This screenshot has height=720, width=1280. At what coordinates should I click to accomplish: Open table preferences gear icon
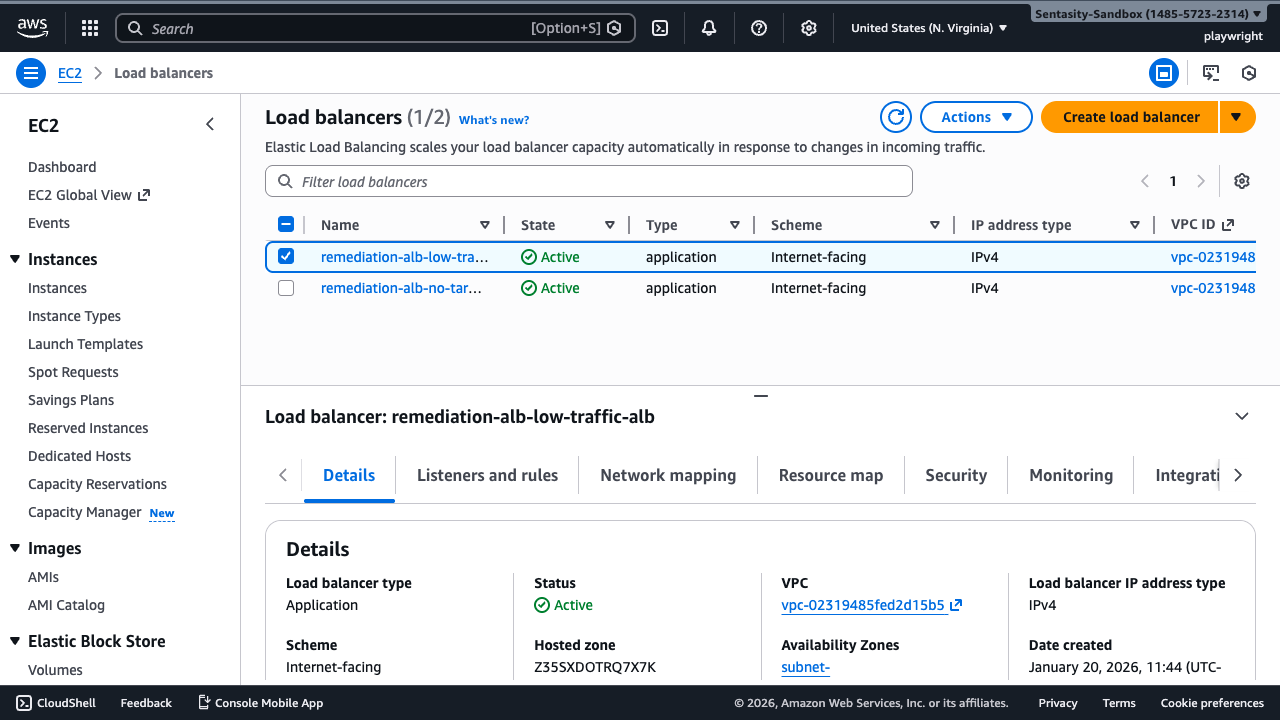coord(1242,181)
